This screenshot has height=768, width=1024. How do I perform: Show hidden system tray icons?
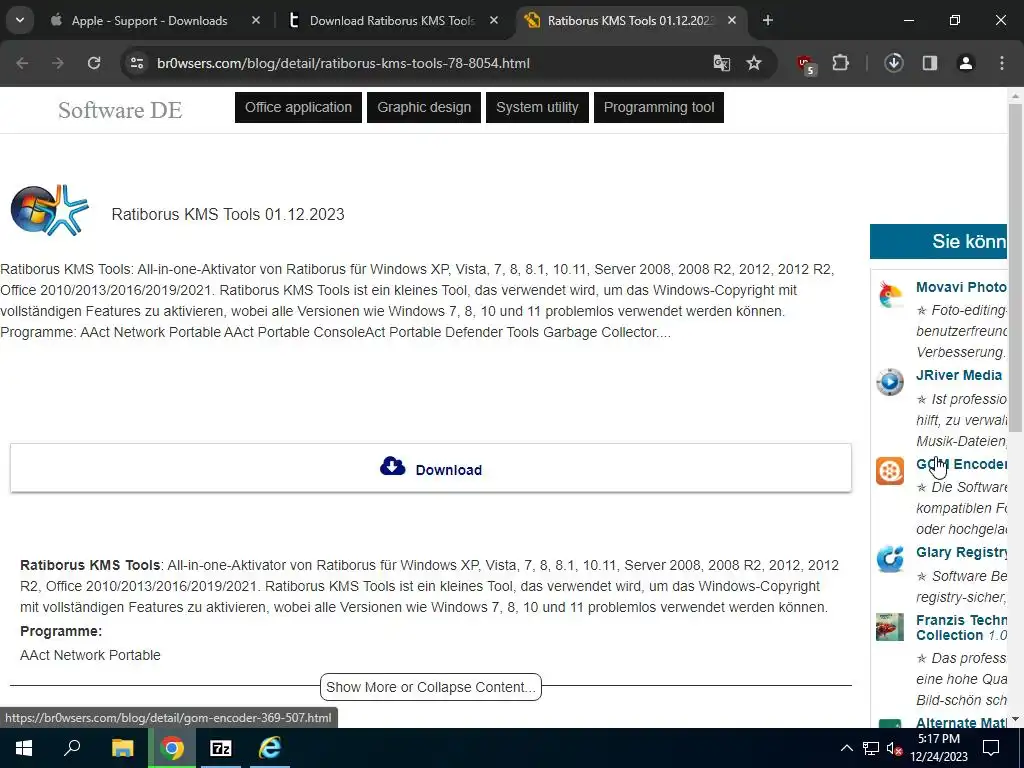pyautogui.click(x=846, y=748)
